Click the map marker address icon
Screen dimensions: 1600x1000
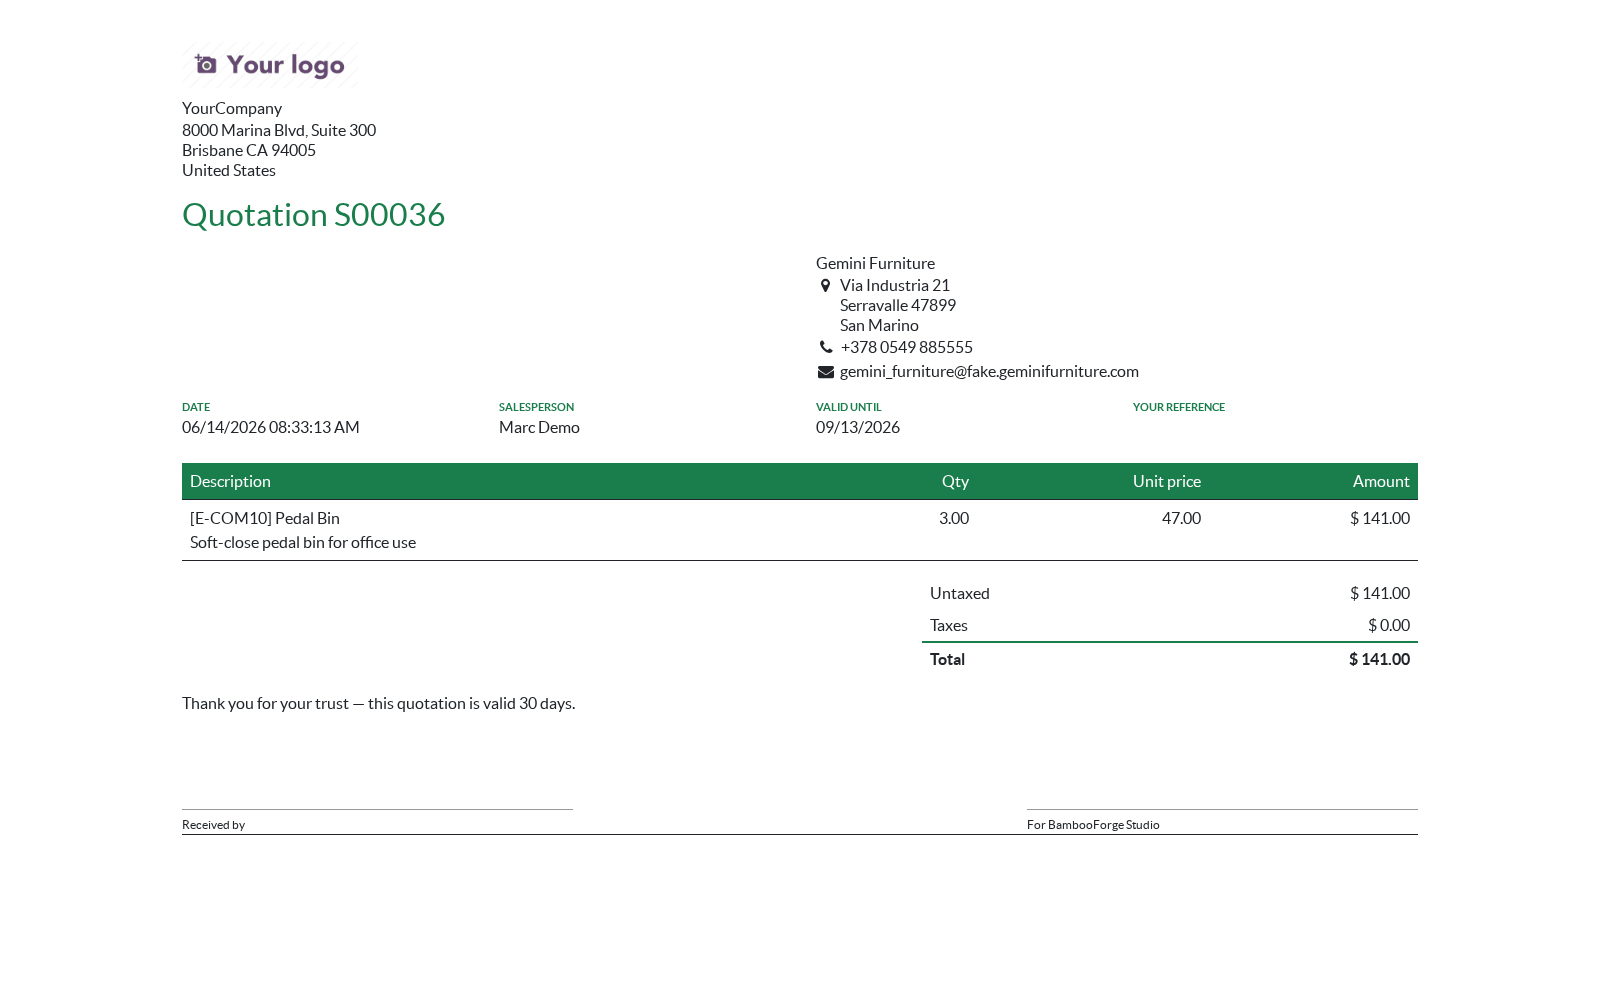point(825,286)
